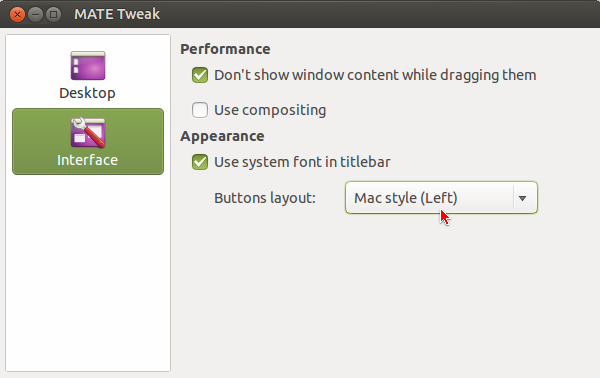
Task: Enable the Use compositing checkbox
Action: tap(200, 110)
